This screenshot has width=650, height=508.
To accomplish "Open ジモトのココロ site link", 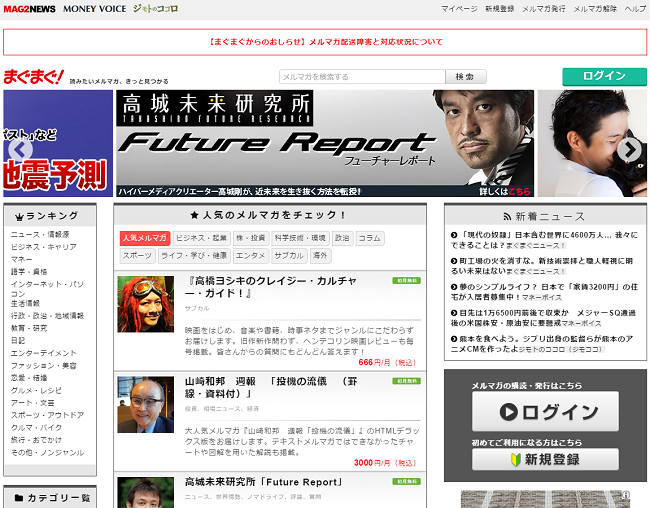I will [155, 9].
